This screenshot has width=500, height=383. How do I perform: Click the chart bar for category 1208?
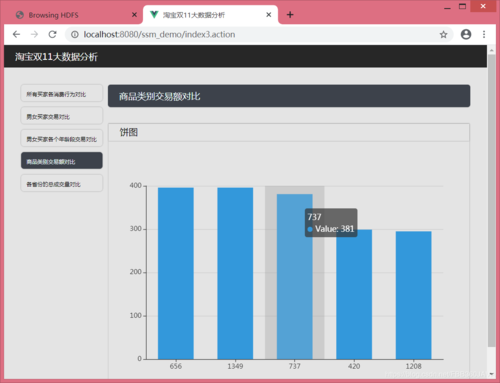pos(413,295)
